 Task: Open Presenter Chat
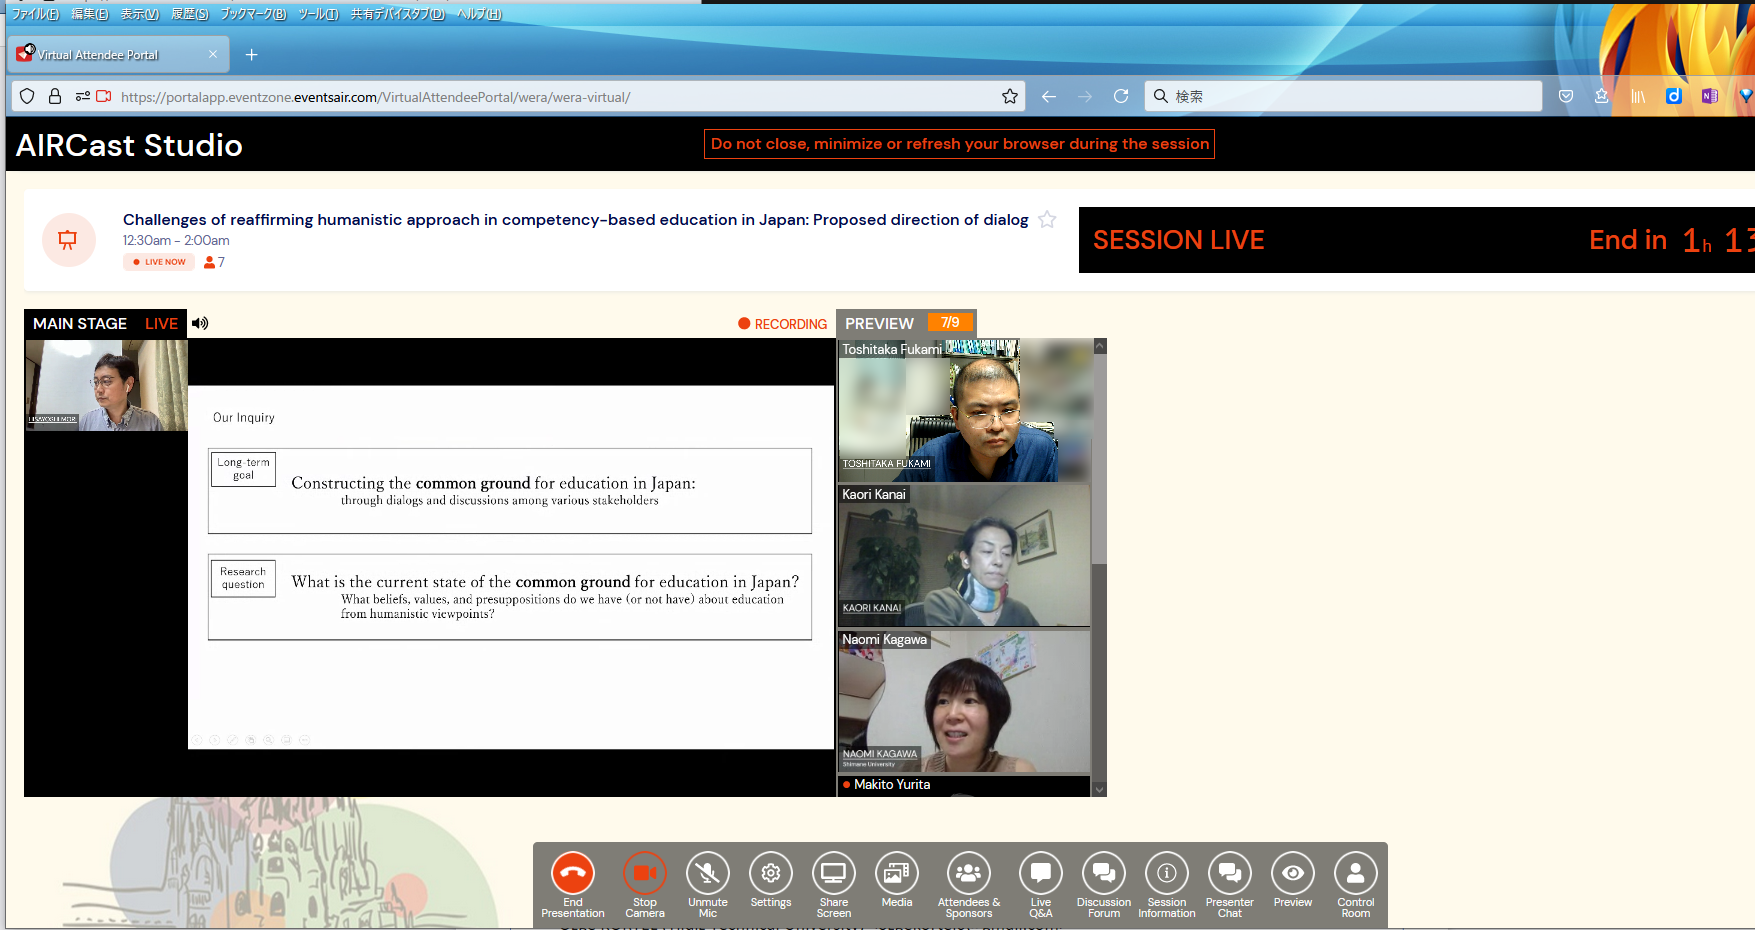pos(1229,874)
